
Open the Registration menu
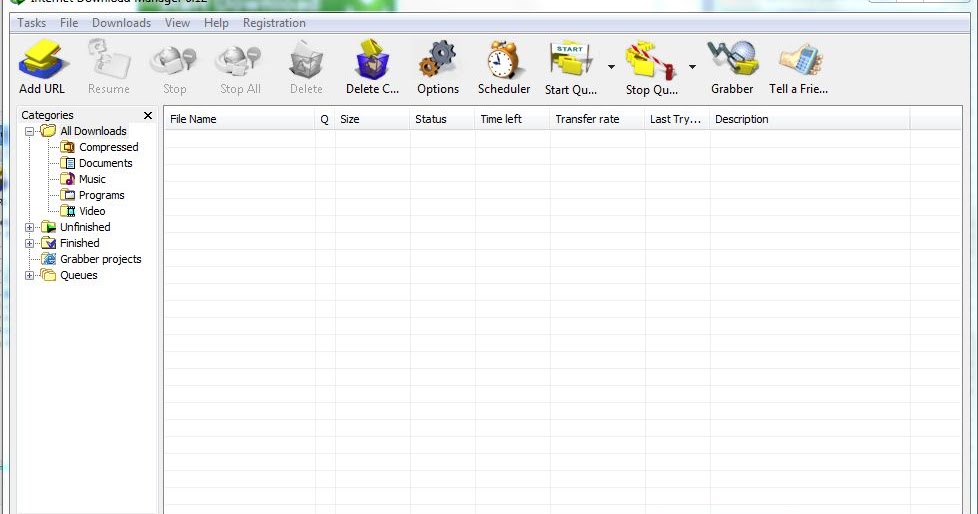pos(274,23)
